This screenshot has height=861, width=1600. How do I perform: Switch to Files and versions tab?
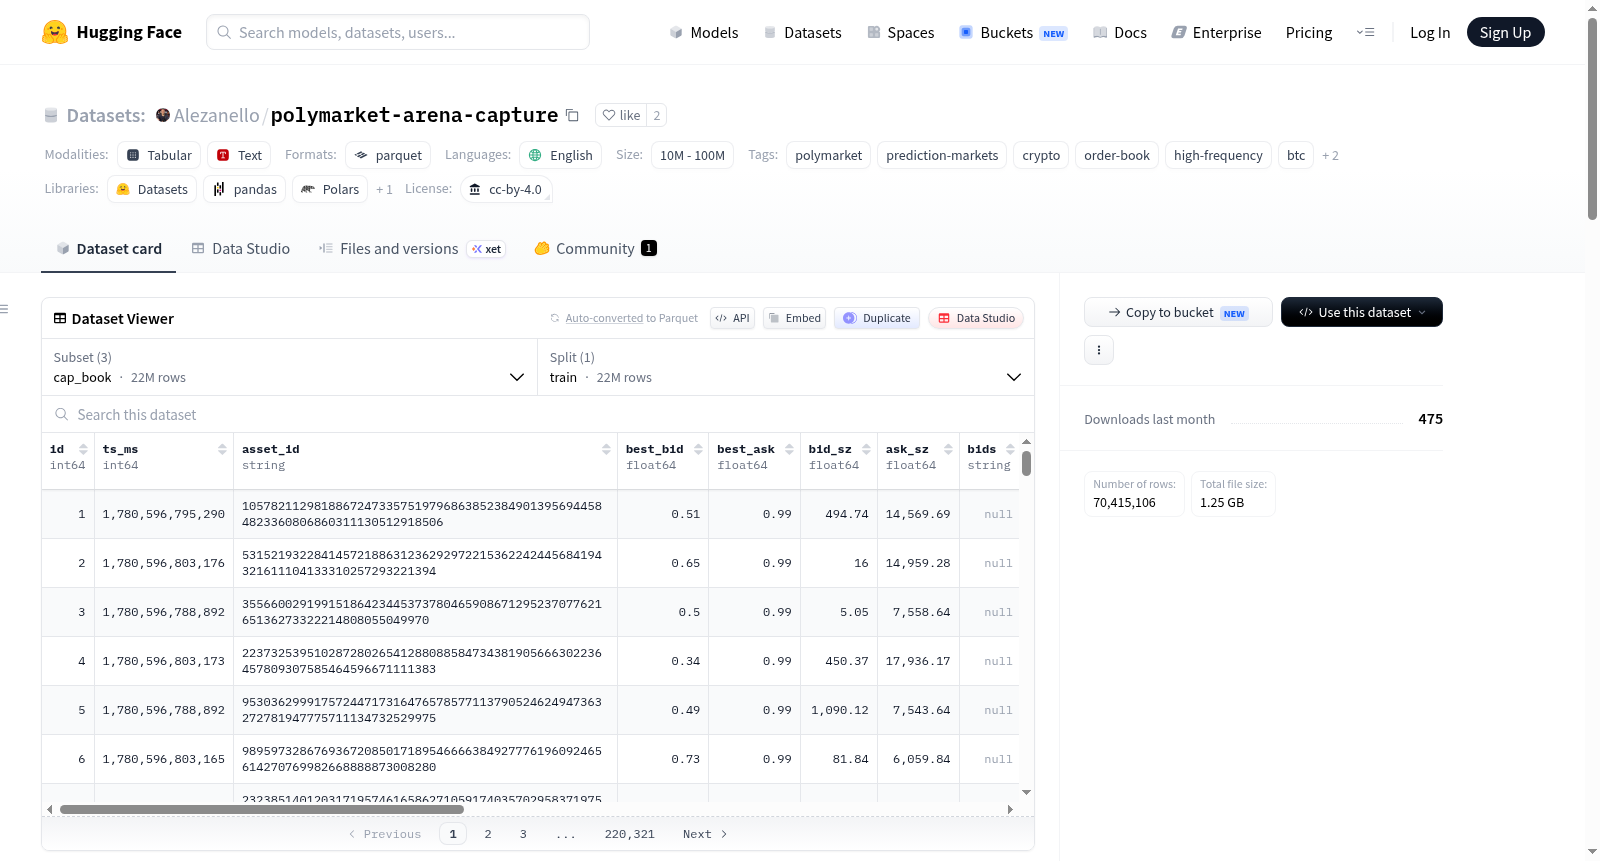tap(412, 248)
